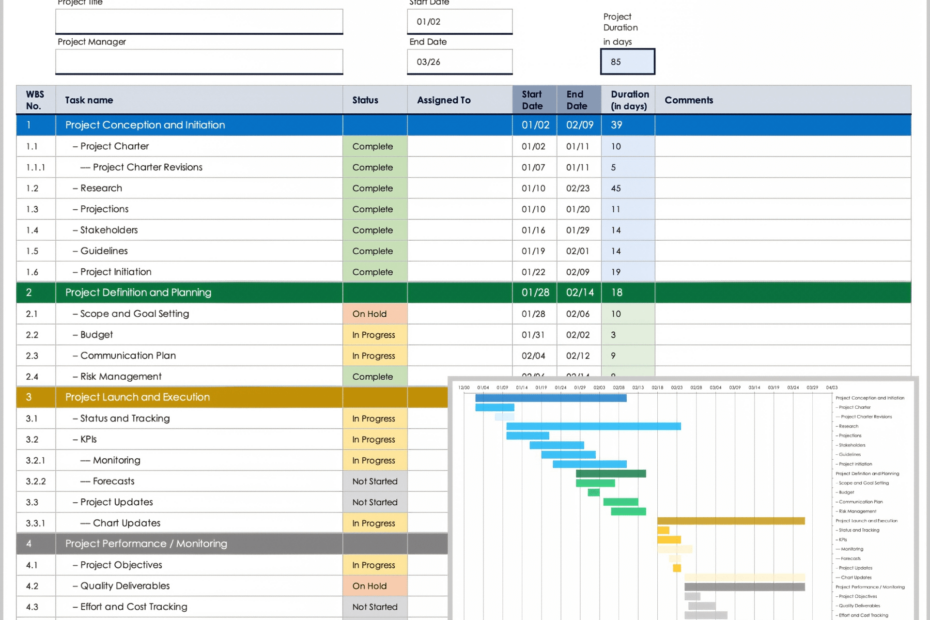Click the gold Project Launch and Execution Gantt bar
Image resolution: width=930 pixels, height=620 pixels.
tap(731, 520)
